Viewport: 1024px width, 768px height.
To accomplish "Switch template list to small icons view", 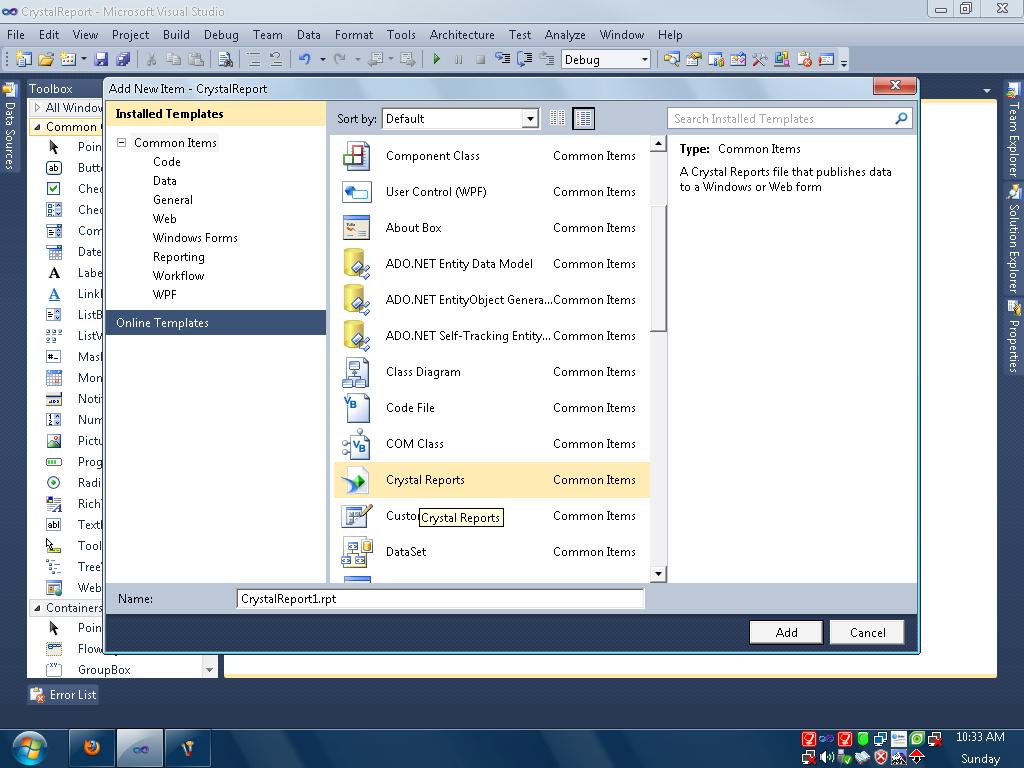I will click(557, 117).
